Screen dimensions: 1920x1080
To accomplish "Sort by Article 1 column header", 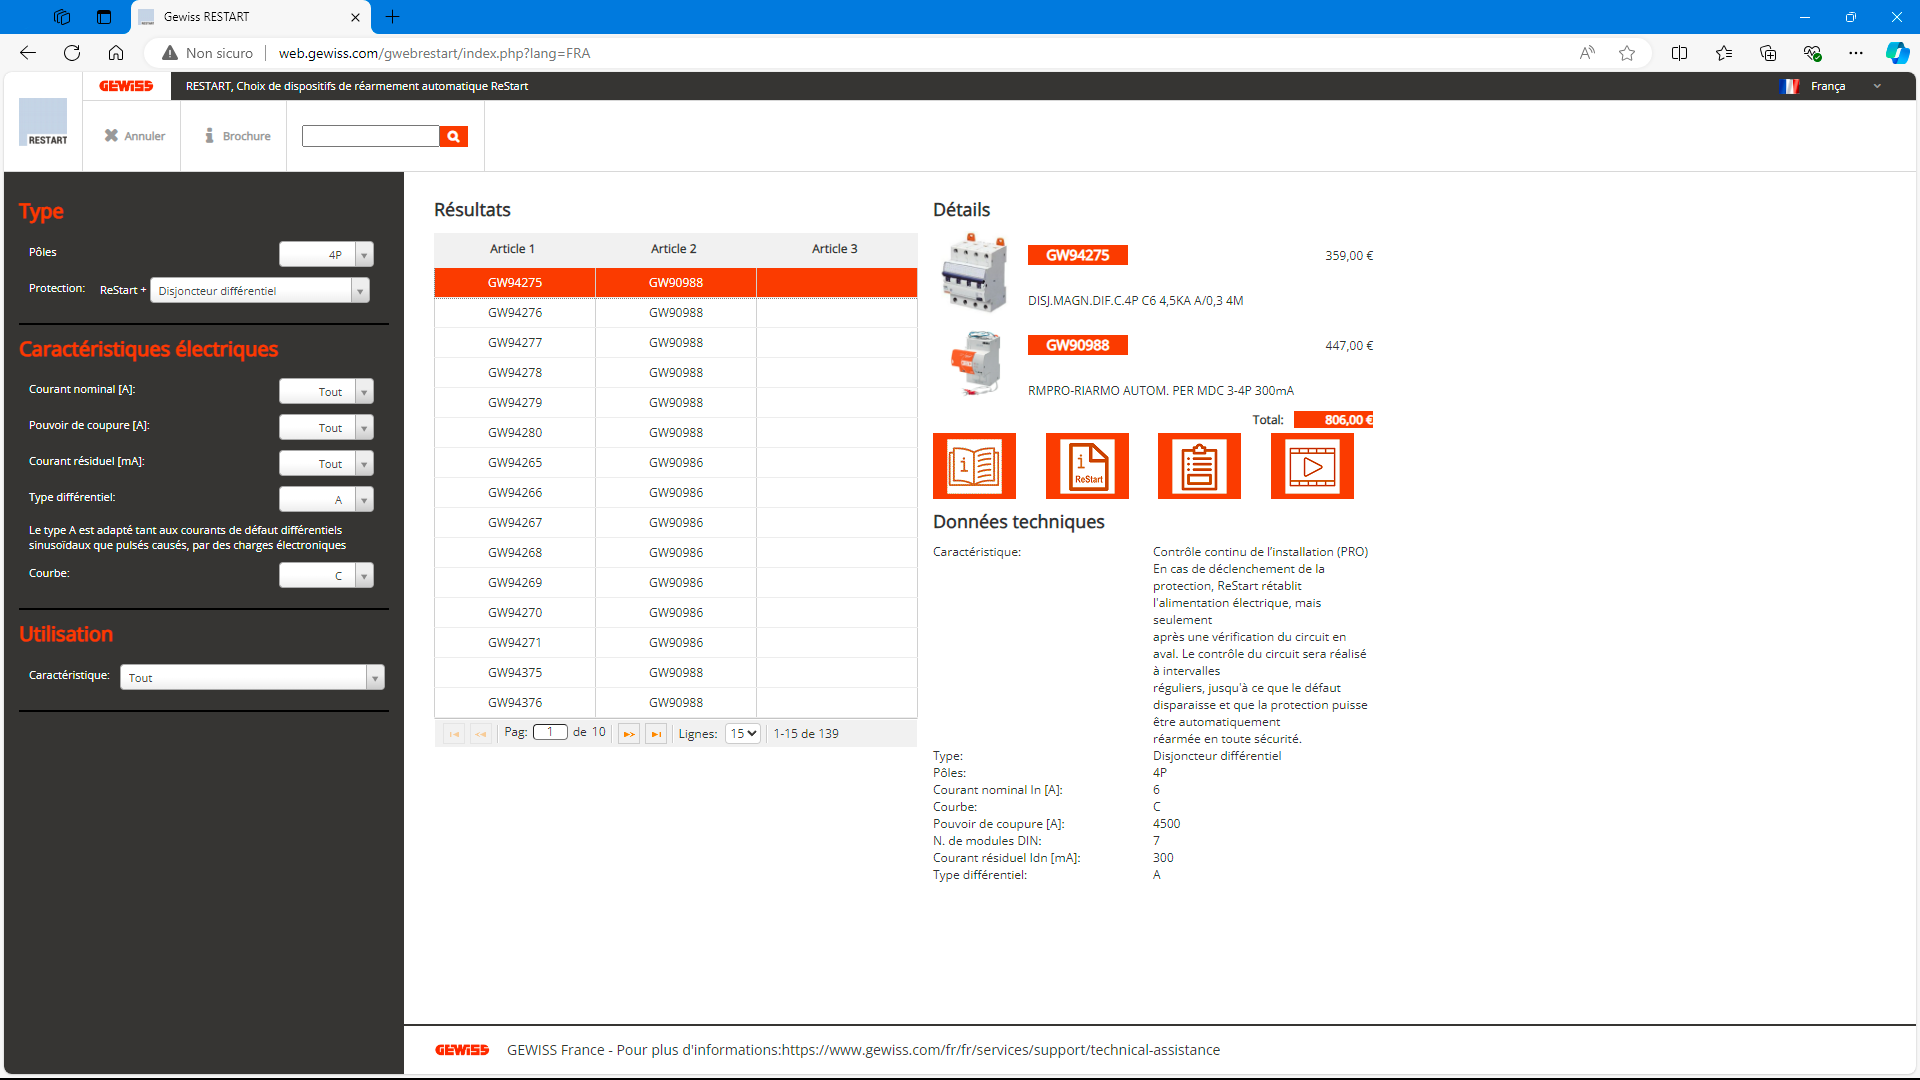I will tap(513, 249).
